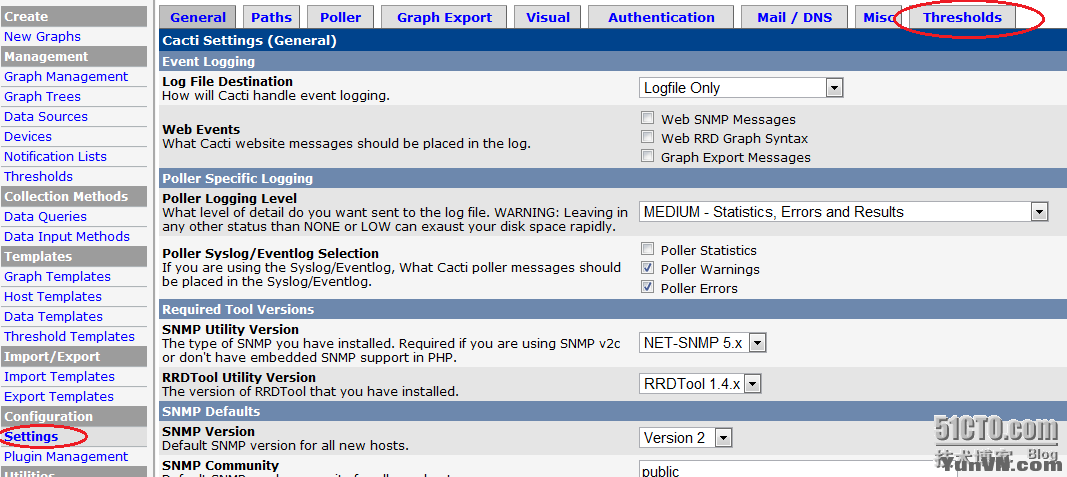The height and width of the screenshot is (477, 1067).
Task: Click the Poller Logging Level label
Action: pyautogui.click(x=229, y=199)
